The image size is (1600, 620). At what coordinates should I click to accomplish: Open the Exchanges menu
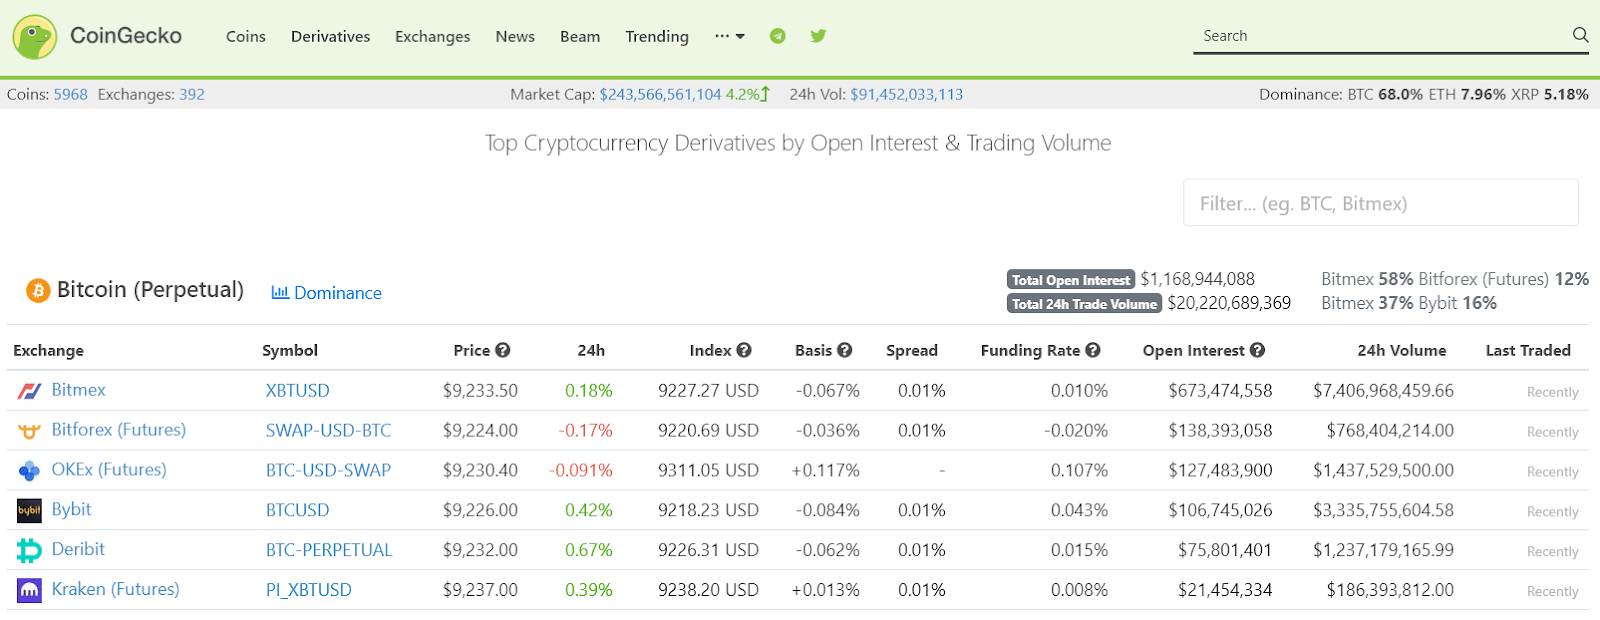[x=432, y=36]
